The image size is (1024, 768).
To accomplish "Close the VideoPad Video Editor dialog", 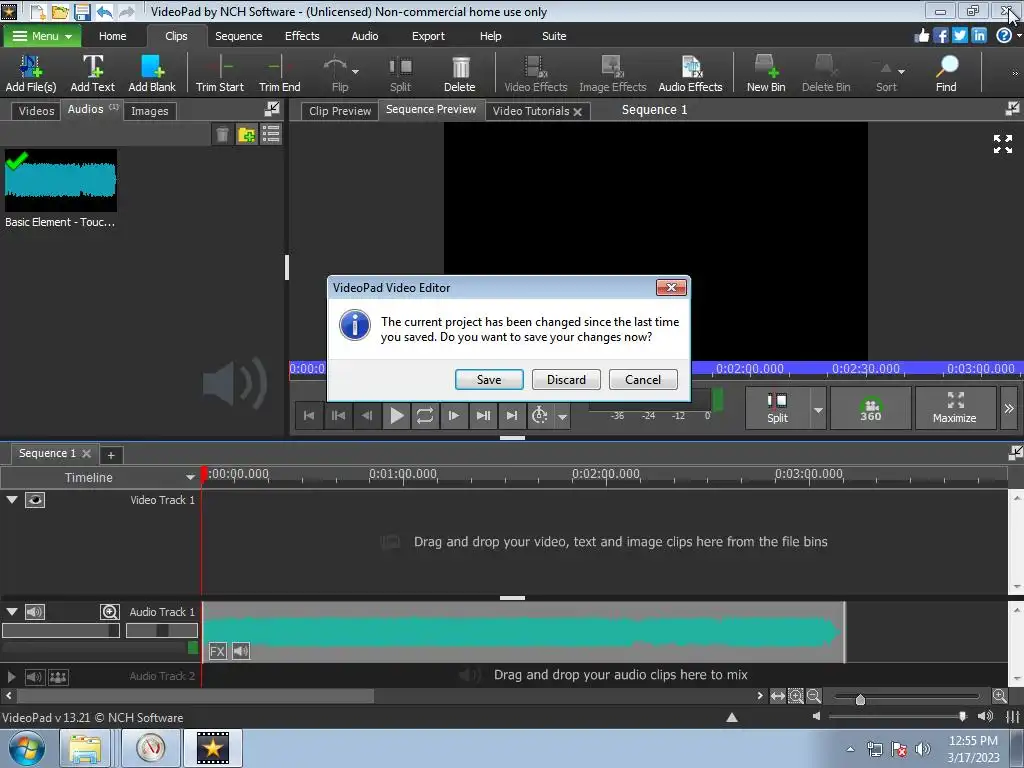I will (671, 287).
